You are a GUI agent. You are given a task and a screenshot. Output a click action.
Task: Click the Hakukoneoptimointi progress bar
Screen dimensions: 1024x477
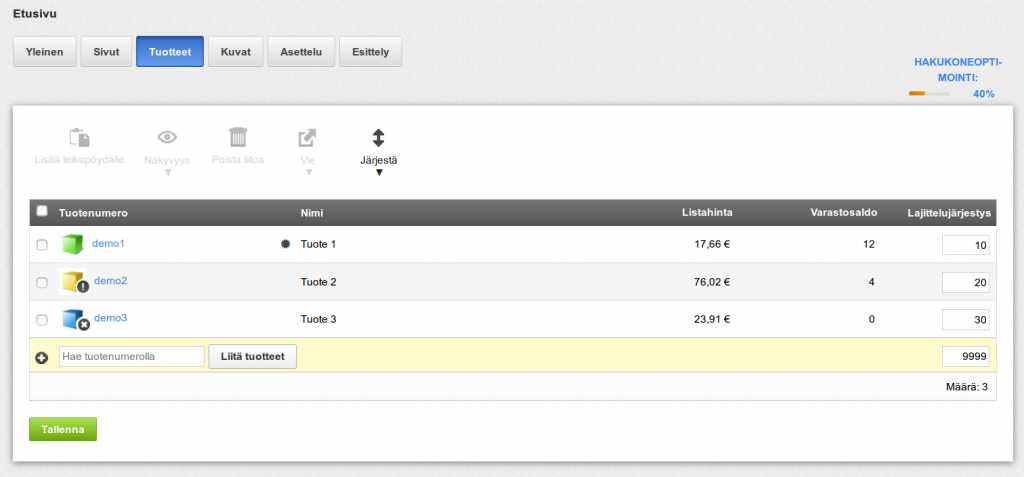[929, 93]
